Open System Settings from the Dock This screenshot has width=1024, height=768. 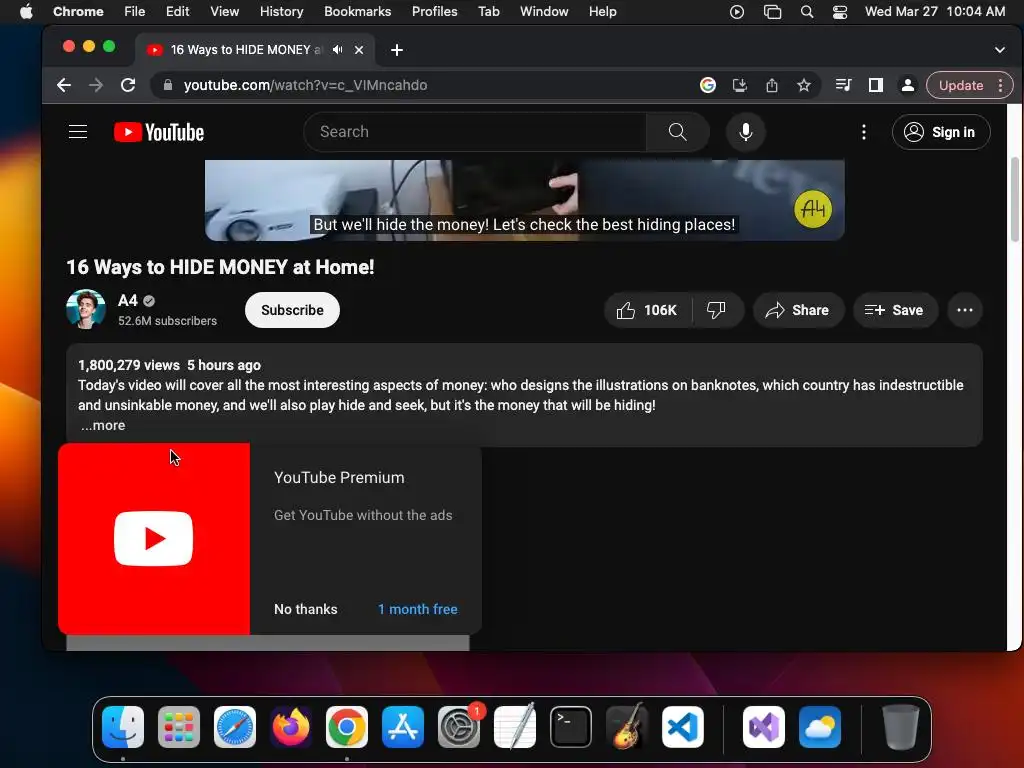coord(458,727)
